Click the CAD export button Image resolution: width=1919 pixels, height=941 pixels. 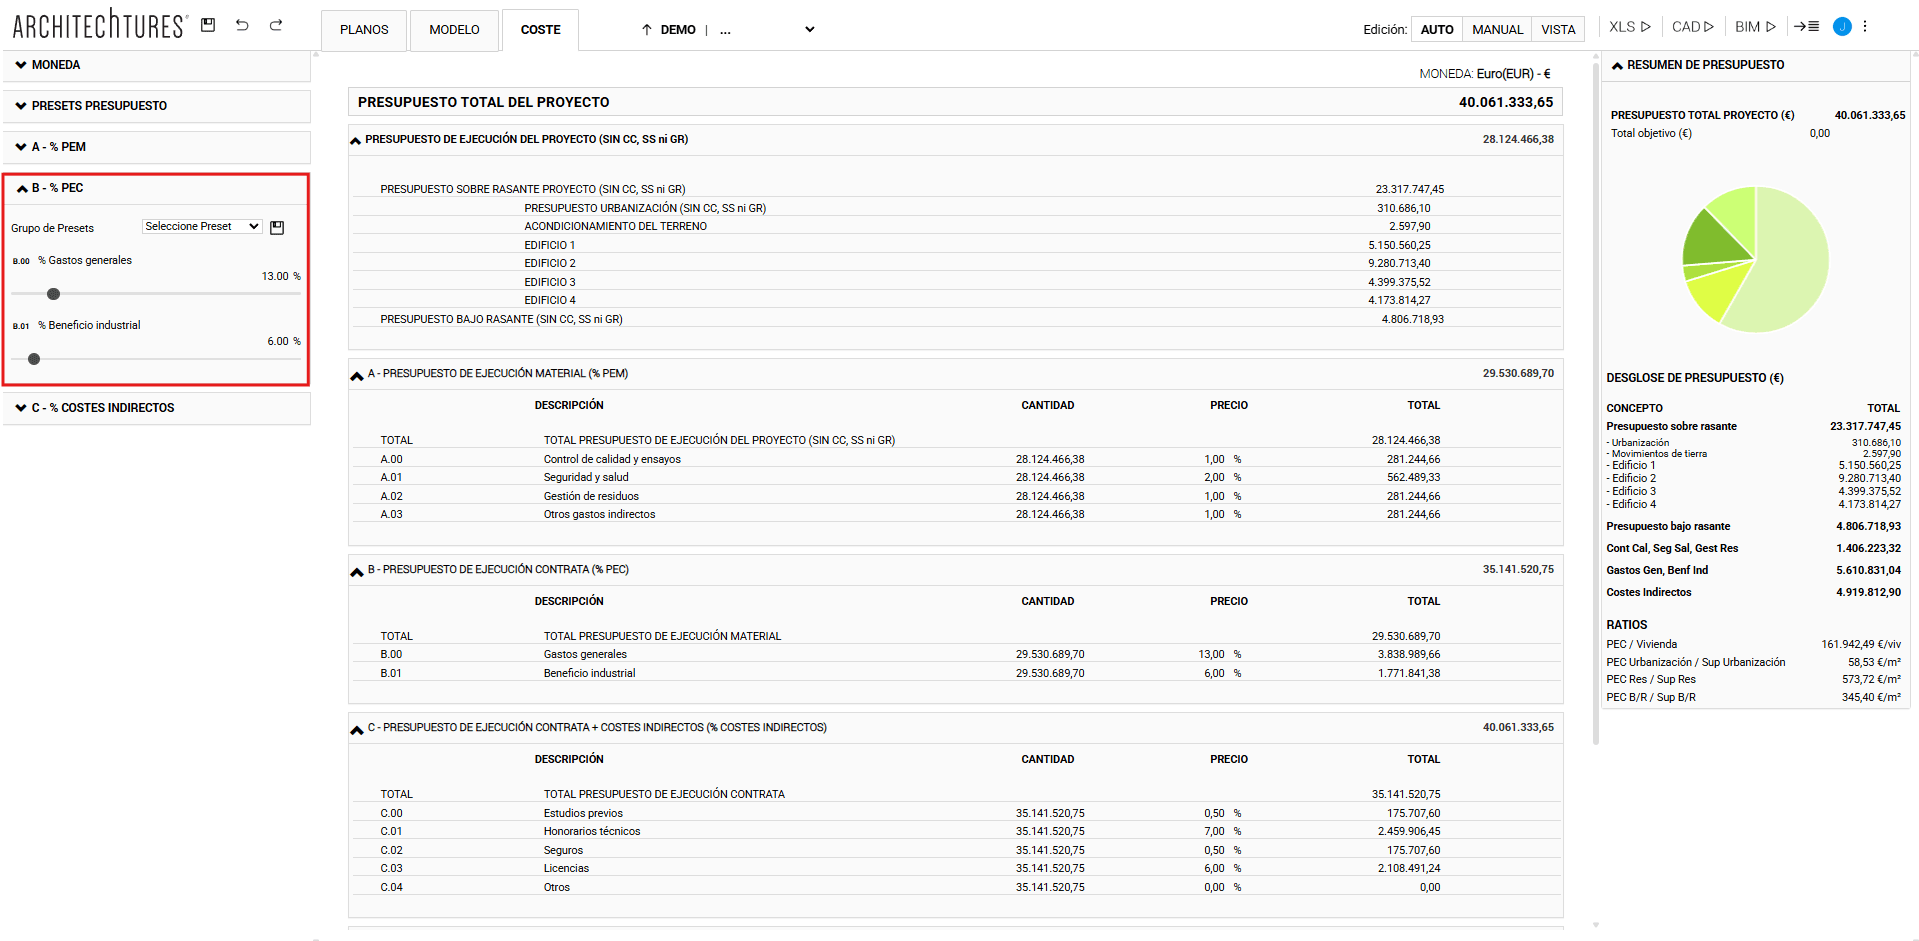pos(1692,27)
